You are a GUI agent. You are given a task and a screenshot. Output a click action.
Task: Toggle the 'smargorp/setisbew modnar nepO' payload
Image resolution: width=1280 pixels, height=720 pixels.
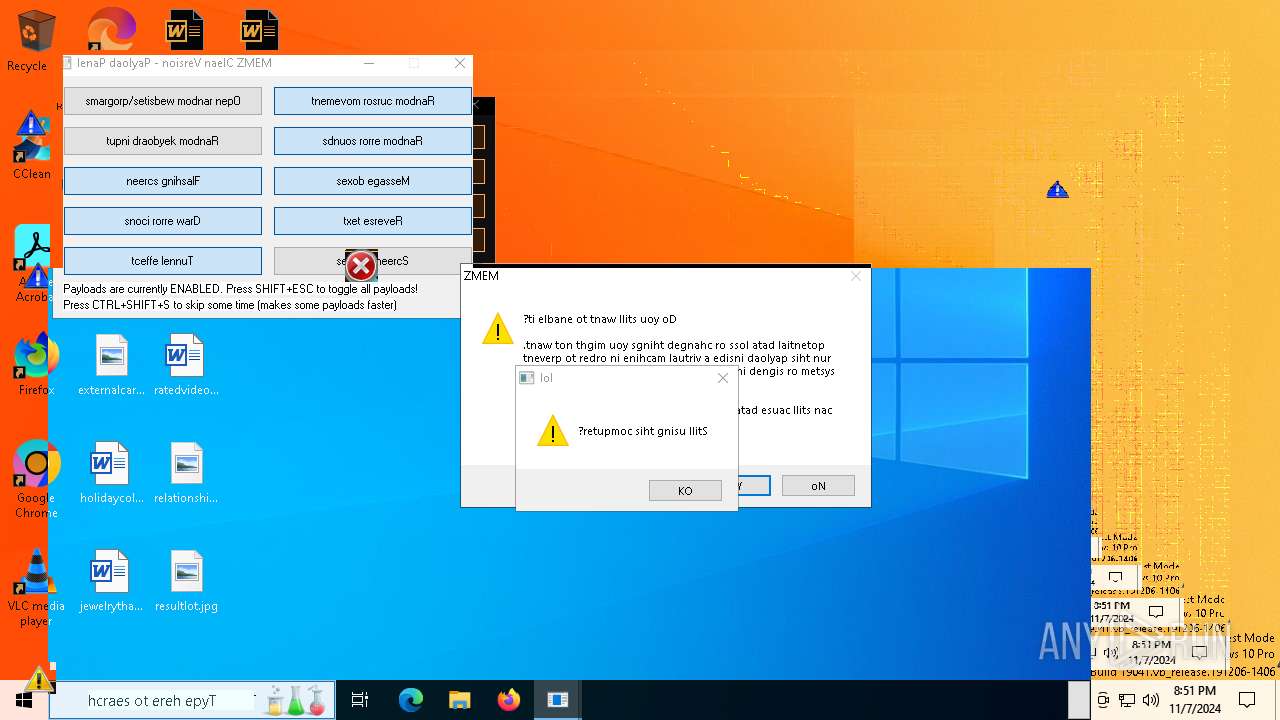[x=163, y=101]
